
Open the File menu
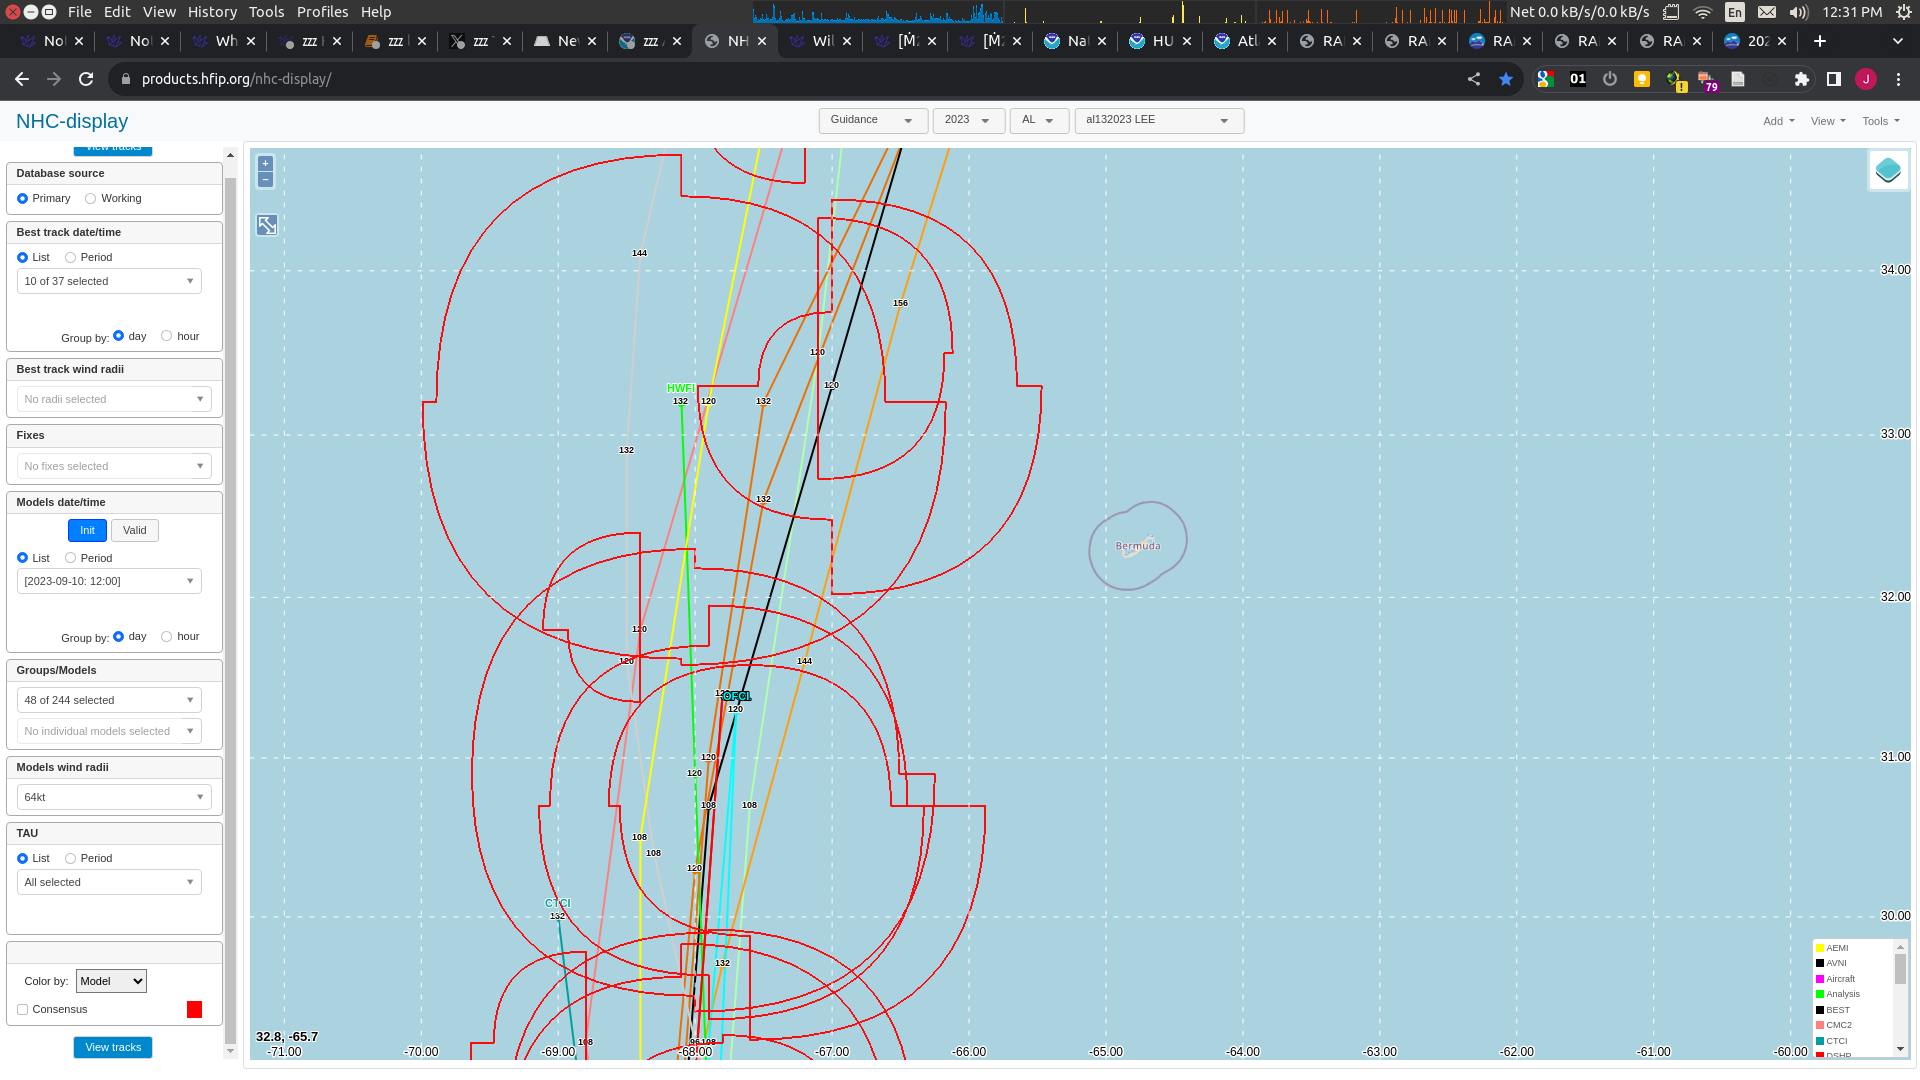click(x=79, y=12)
